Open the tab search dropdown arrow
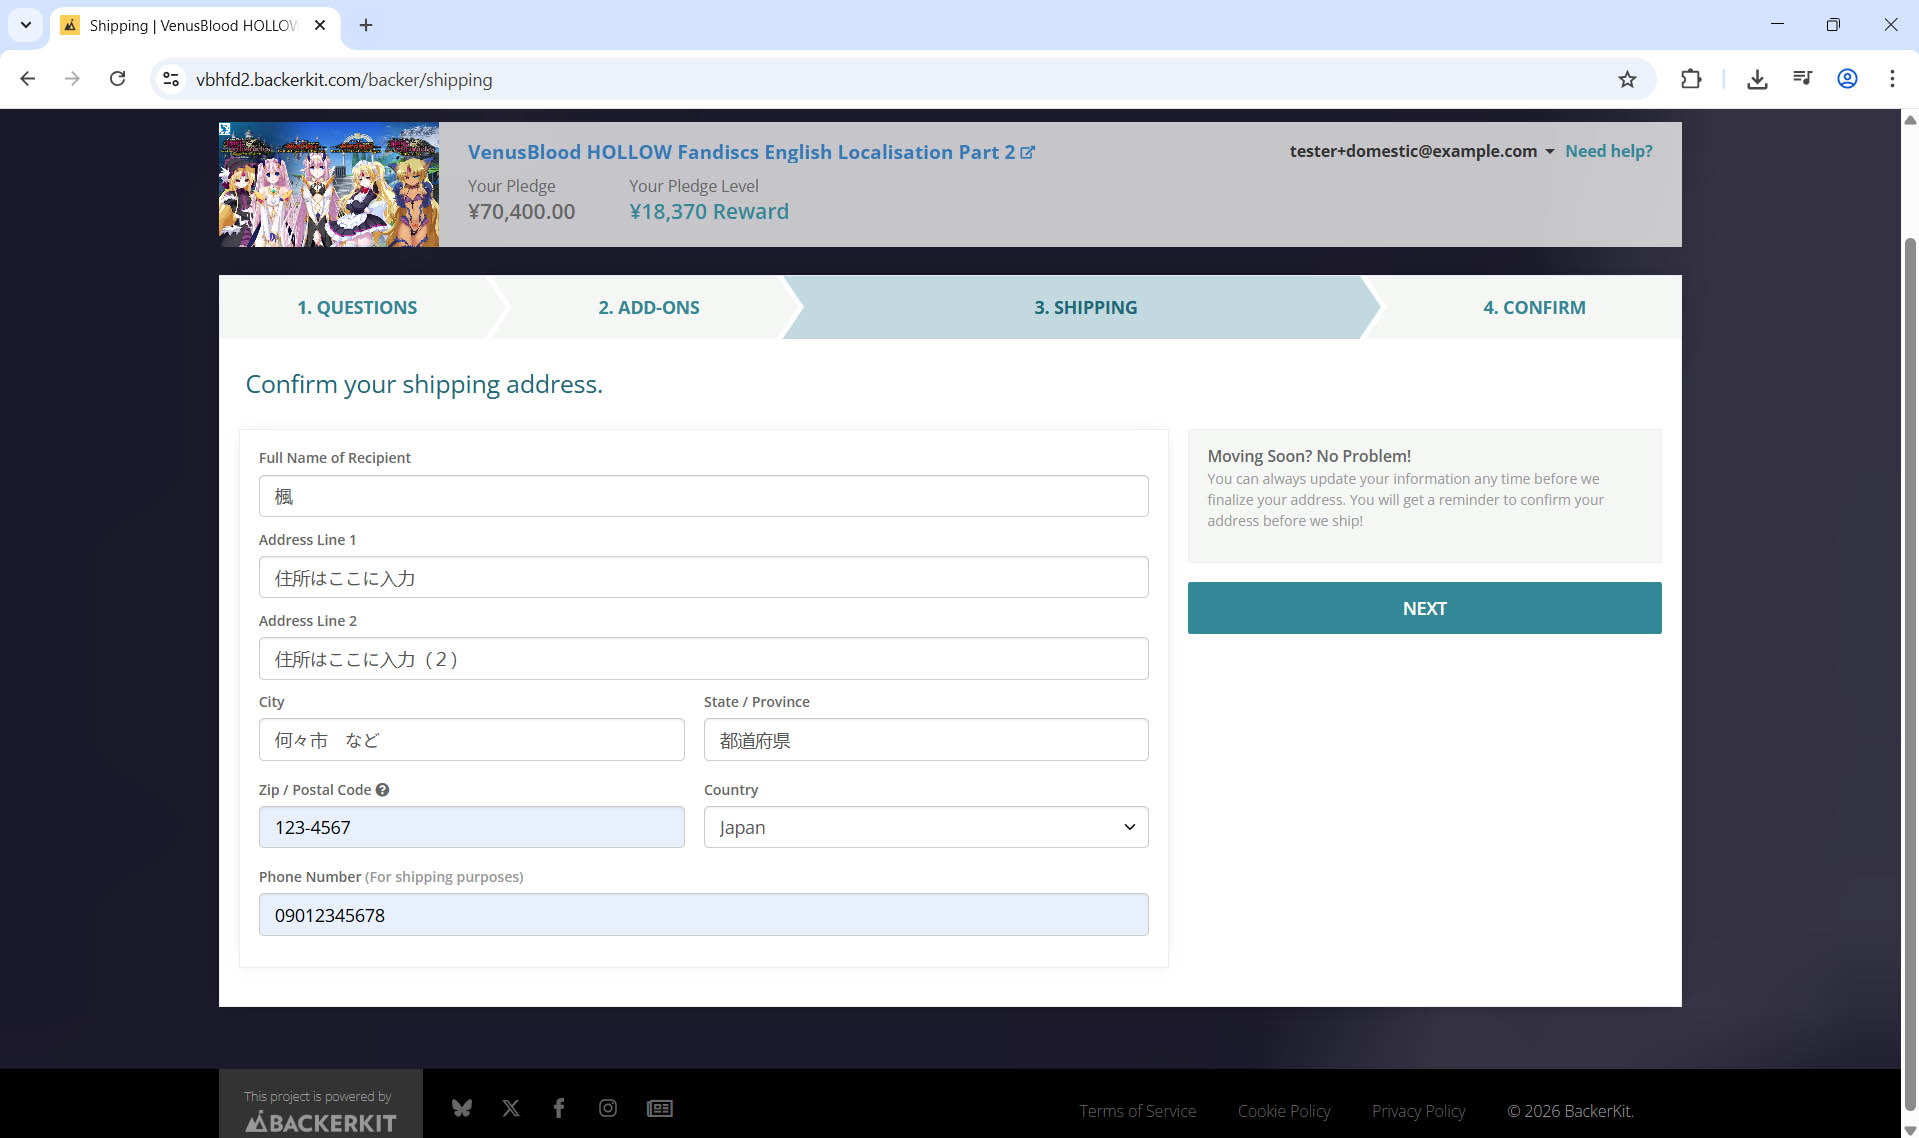This screenshot has width=1919, height=1138. pyautogui.click(x=26, y=25)
